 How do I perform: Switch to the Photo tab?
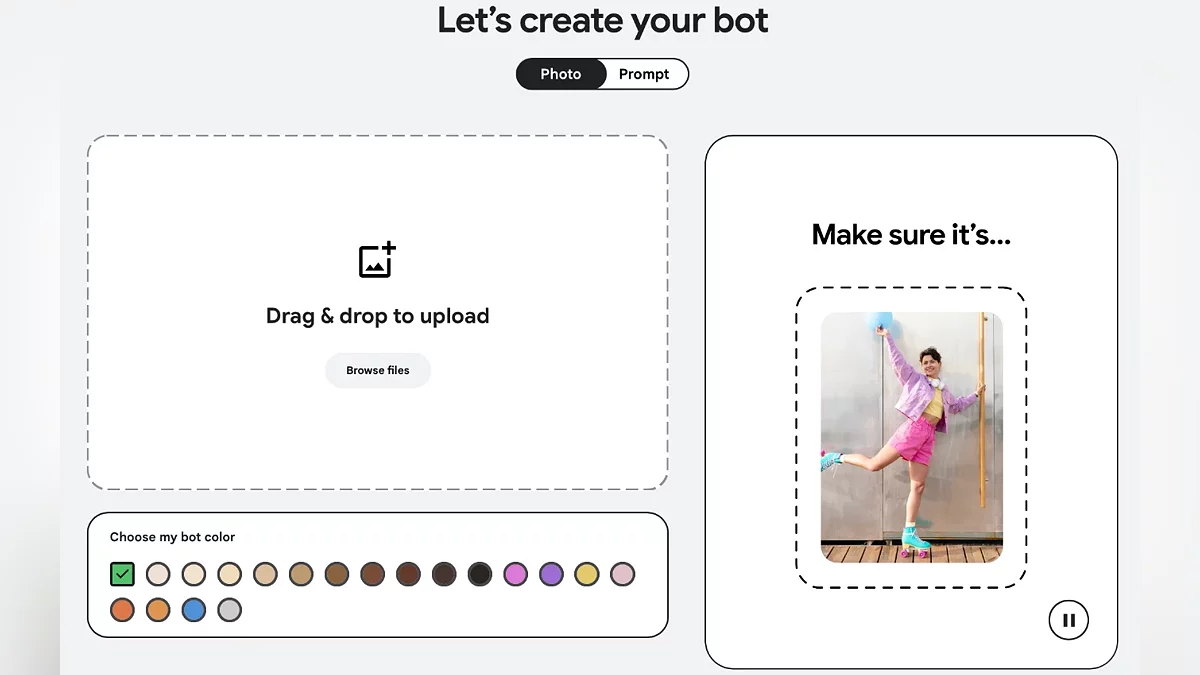[x=561, y=74]
